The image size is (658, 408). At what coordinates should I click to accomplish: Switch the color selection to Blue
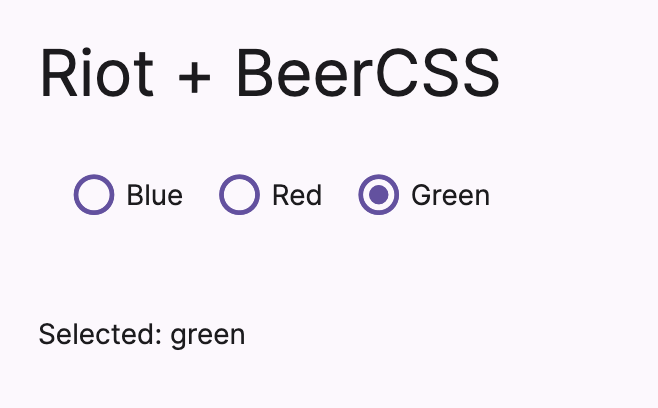click(94, 195)
